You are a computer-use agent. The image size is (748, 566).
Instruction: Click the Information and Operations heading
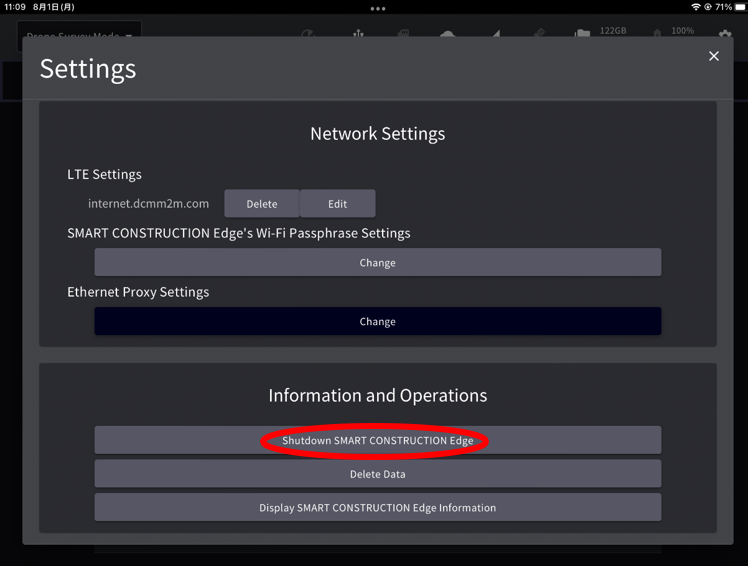(378, 396)
